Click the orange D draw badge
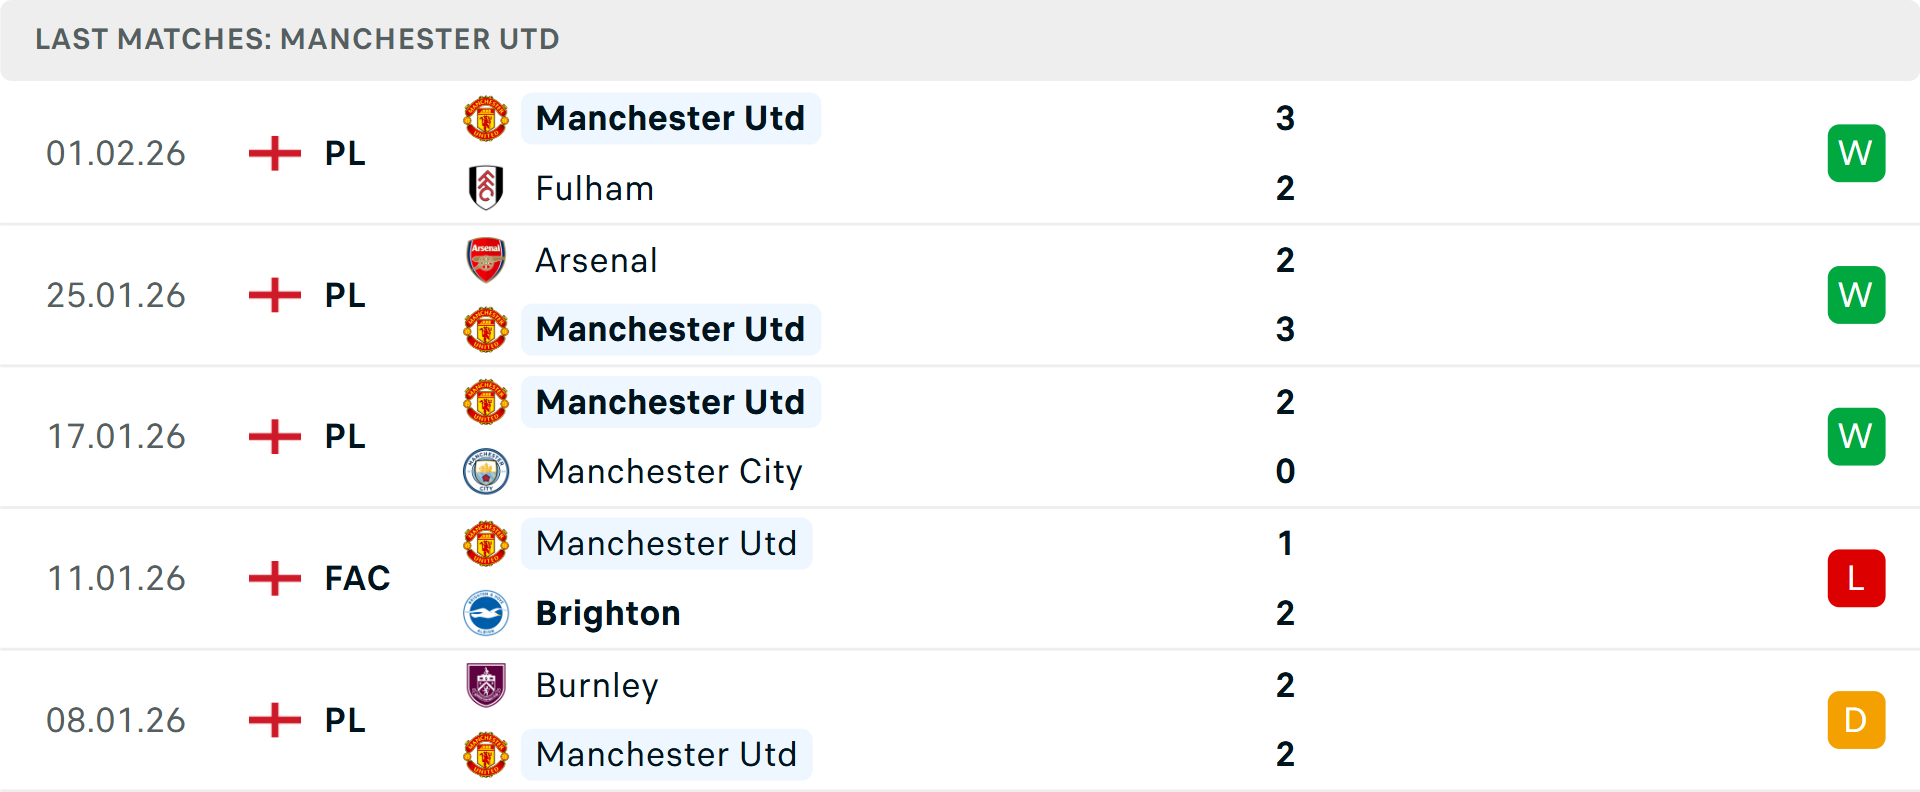 point(1855,720)
